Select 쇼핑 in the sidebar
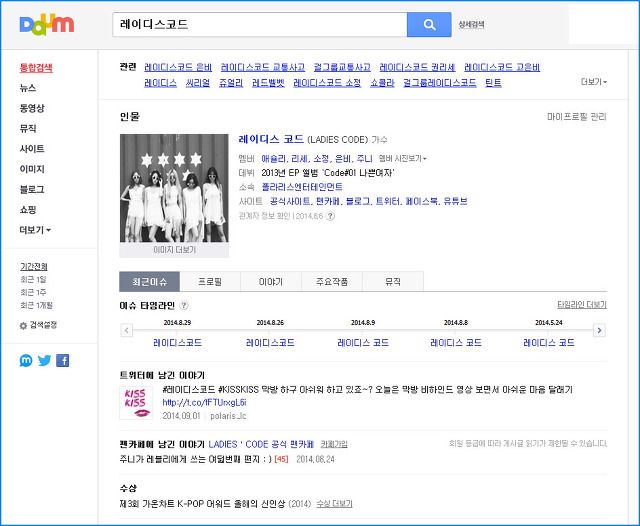 (28, 210)
